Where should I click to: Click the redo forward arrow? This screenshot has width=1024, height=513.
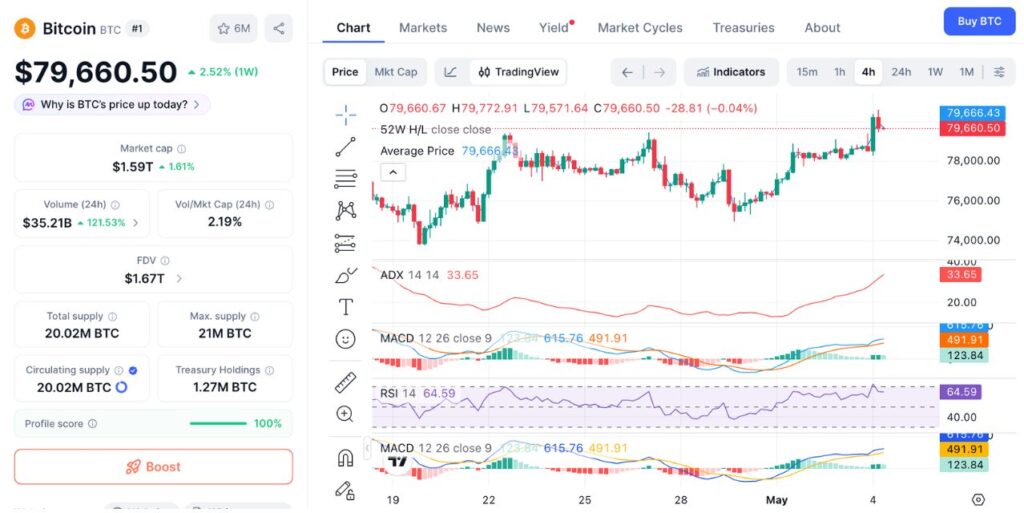click(x=660, y=72)
